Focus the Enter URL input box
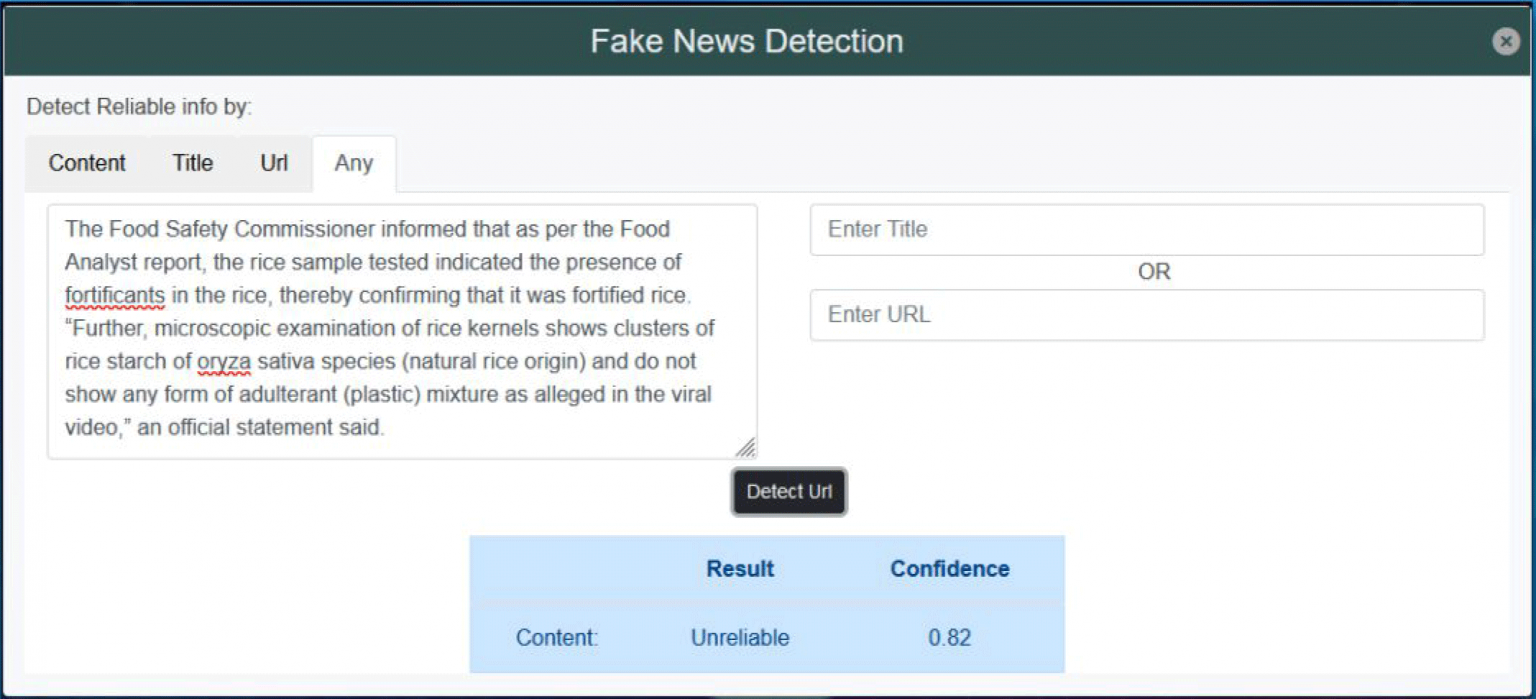Viewport: 1536px width, 699px height. coord(1146,314)
